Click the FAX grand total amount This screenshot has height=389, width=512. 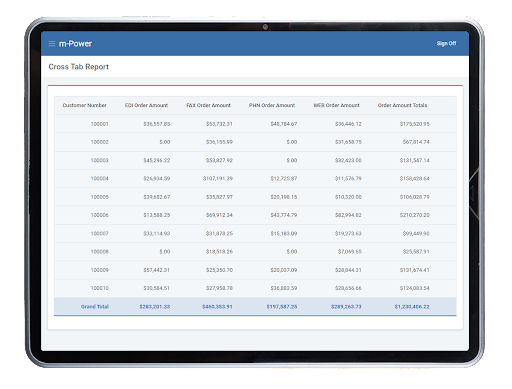(217, 307)
